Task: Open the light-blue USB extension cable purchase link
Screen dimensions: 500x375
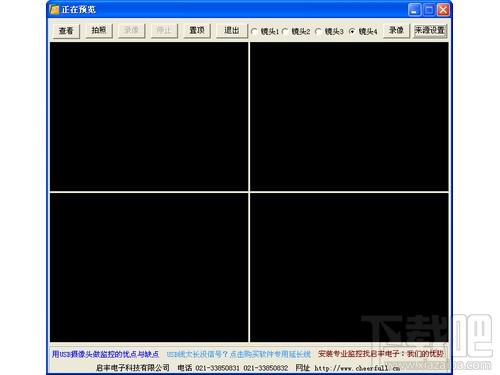Action: (x=239, y=354)
